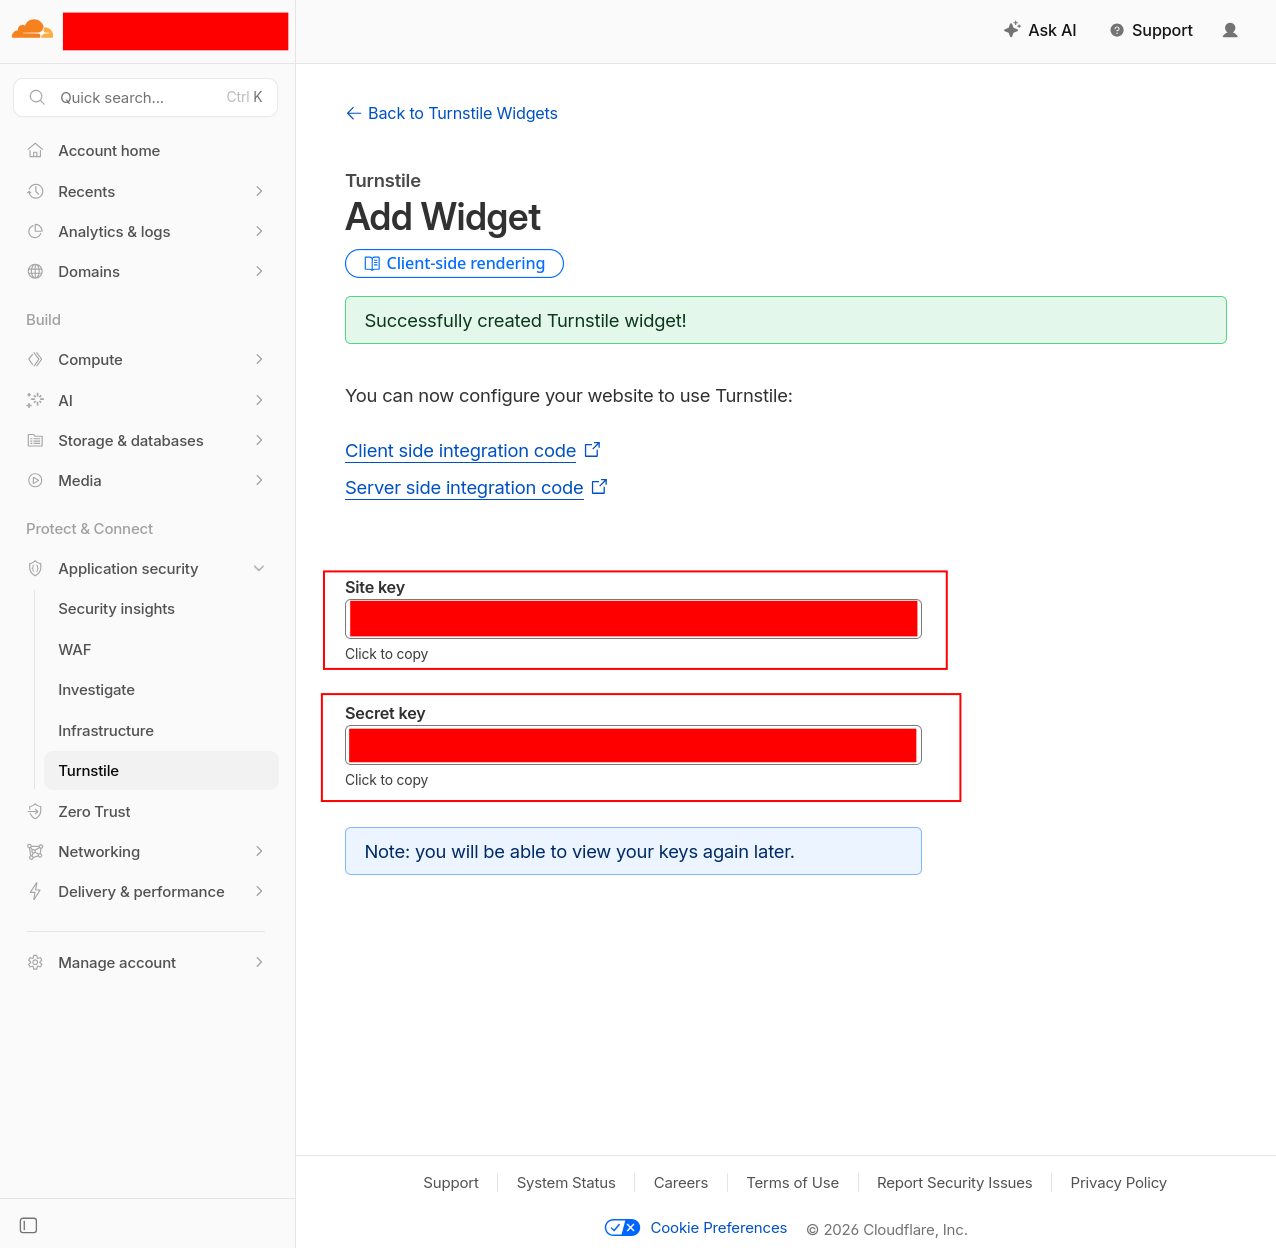Collapse the Application security chevron
The width and height of the screenshot is (1276, 1248).
click(x=259, y=568)
